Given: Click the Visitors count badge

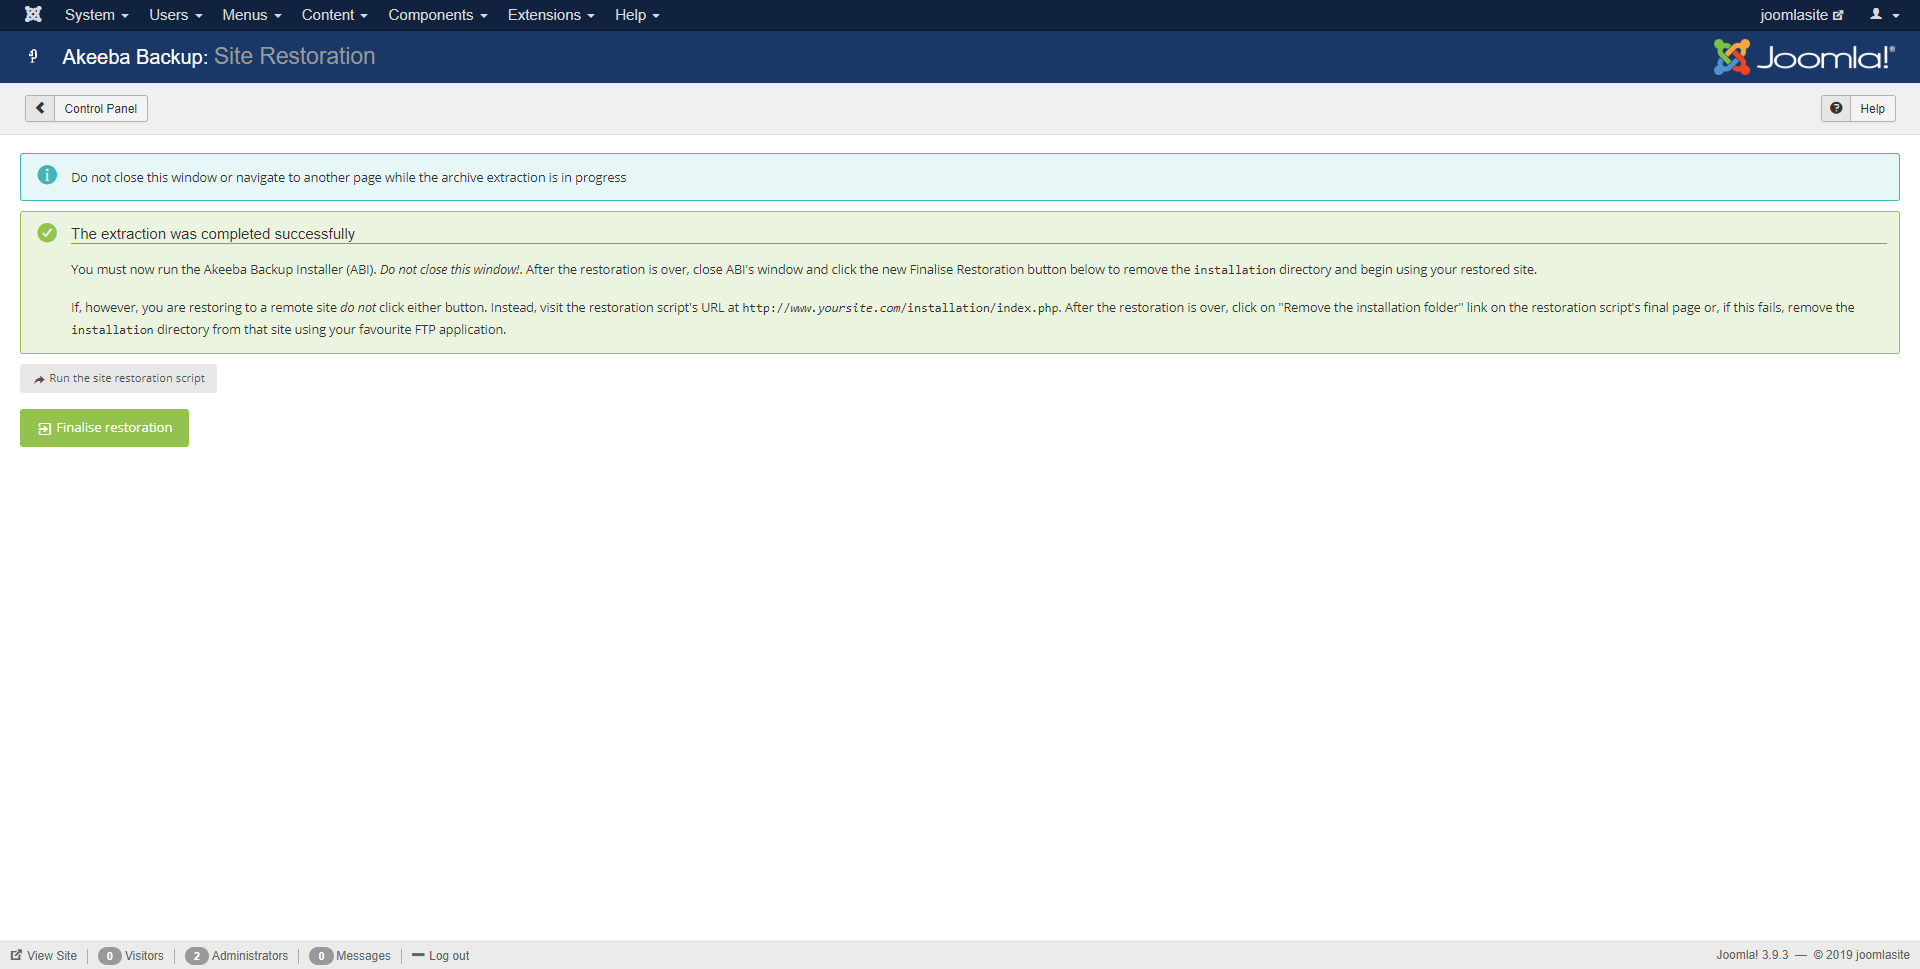Looking at the screenshot, I should (x=110, y=956).
